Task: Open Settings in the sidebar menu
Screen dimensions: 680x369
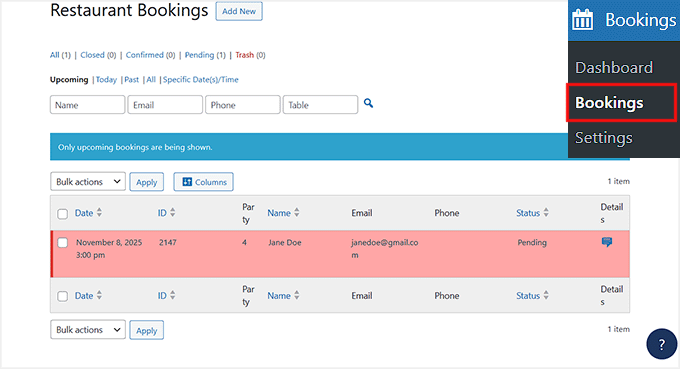Action: coord(603,138)
